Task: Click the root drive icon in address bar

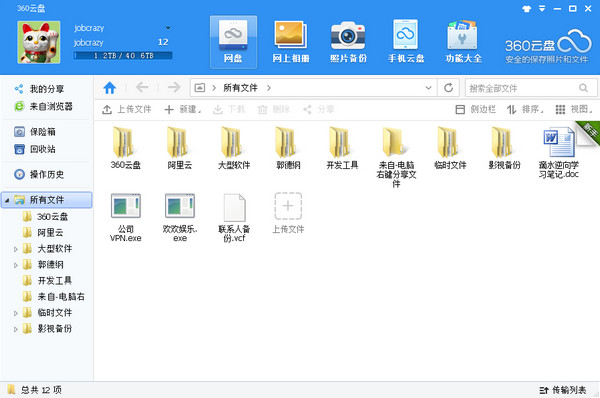Action: pos(200,88)
